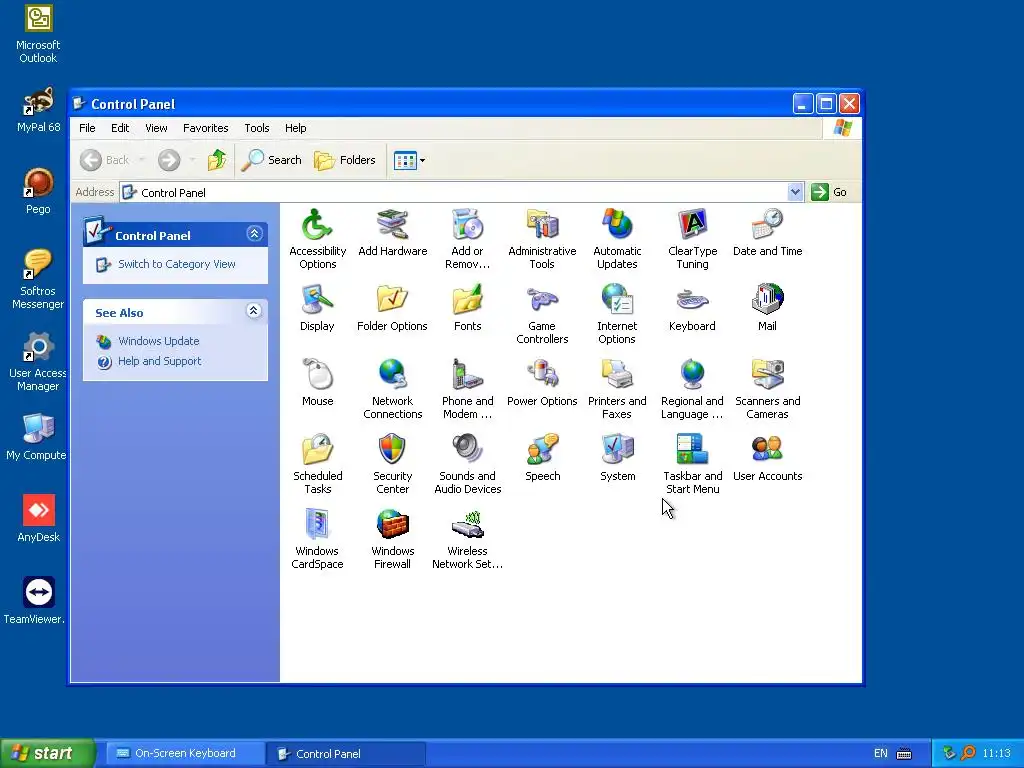
Task: Select the Speech applet icon
Action: click(x=542, y=458)
